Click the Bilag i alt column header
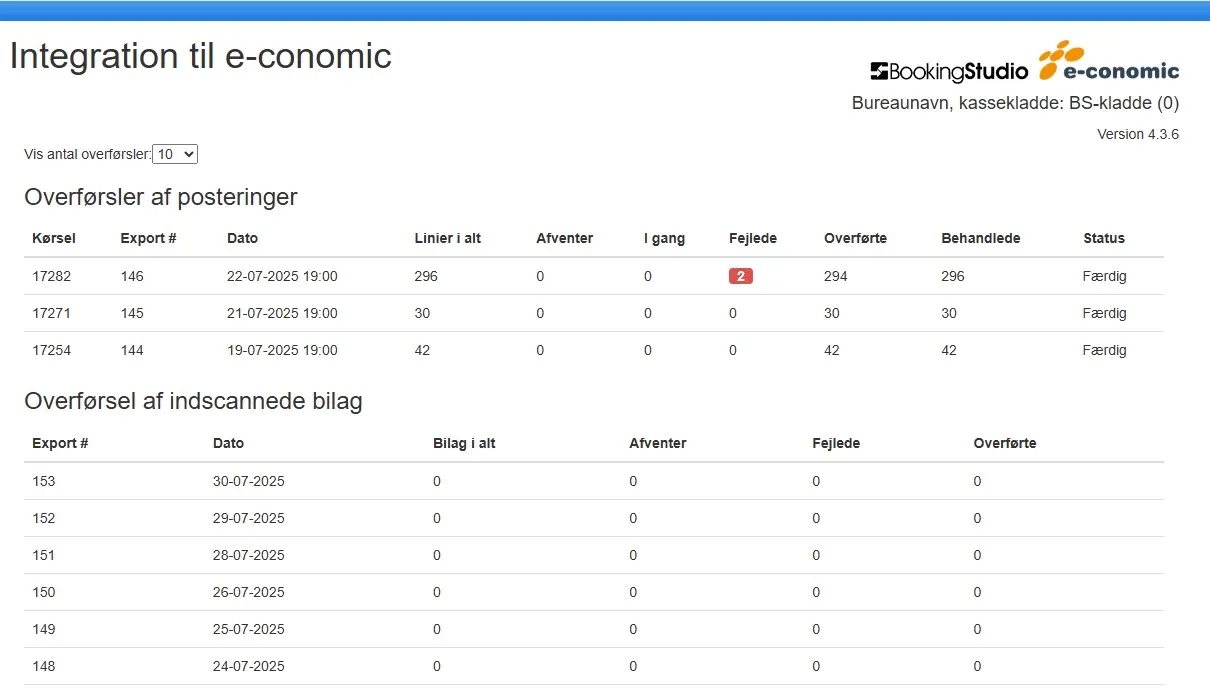Viewport: 1210px width, 697px height. click(x=464, y=443)
